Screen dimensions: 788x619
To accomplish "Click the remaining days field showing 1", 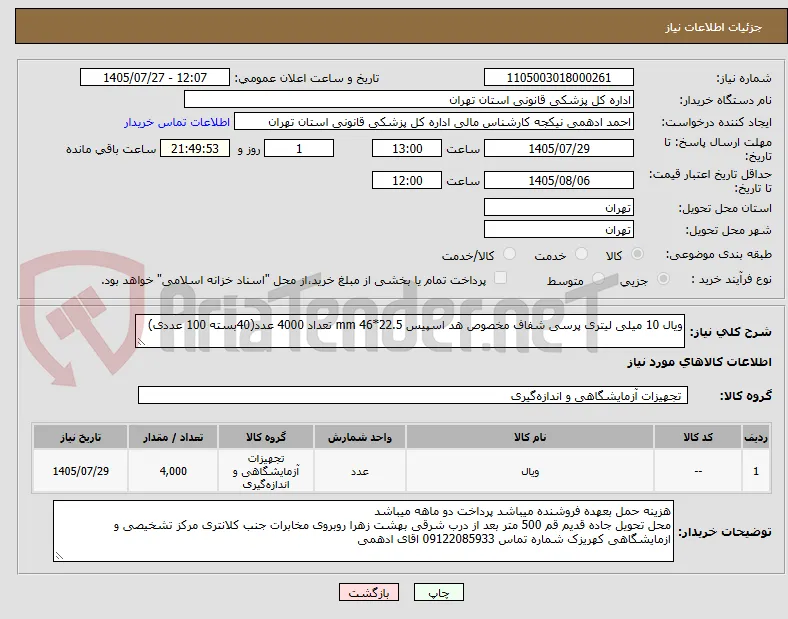I will 299,148.
